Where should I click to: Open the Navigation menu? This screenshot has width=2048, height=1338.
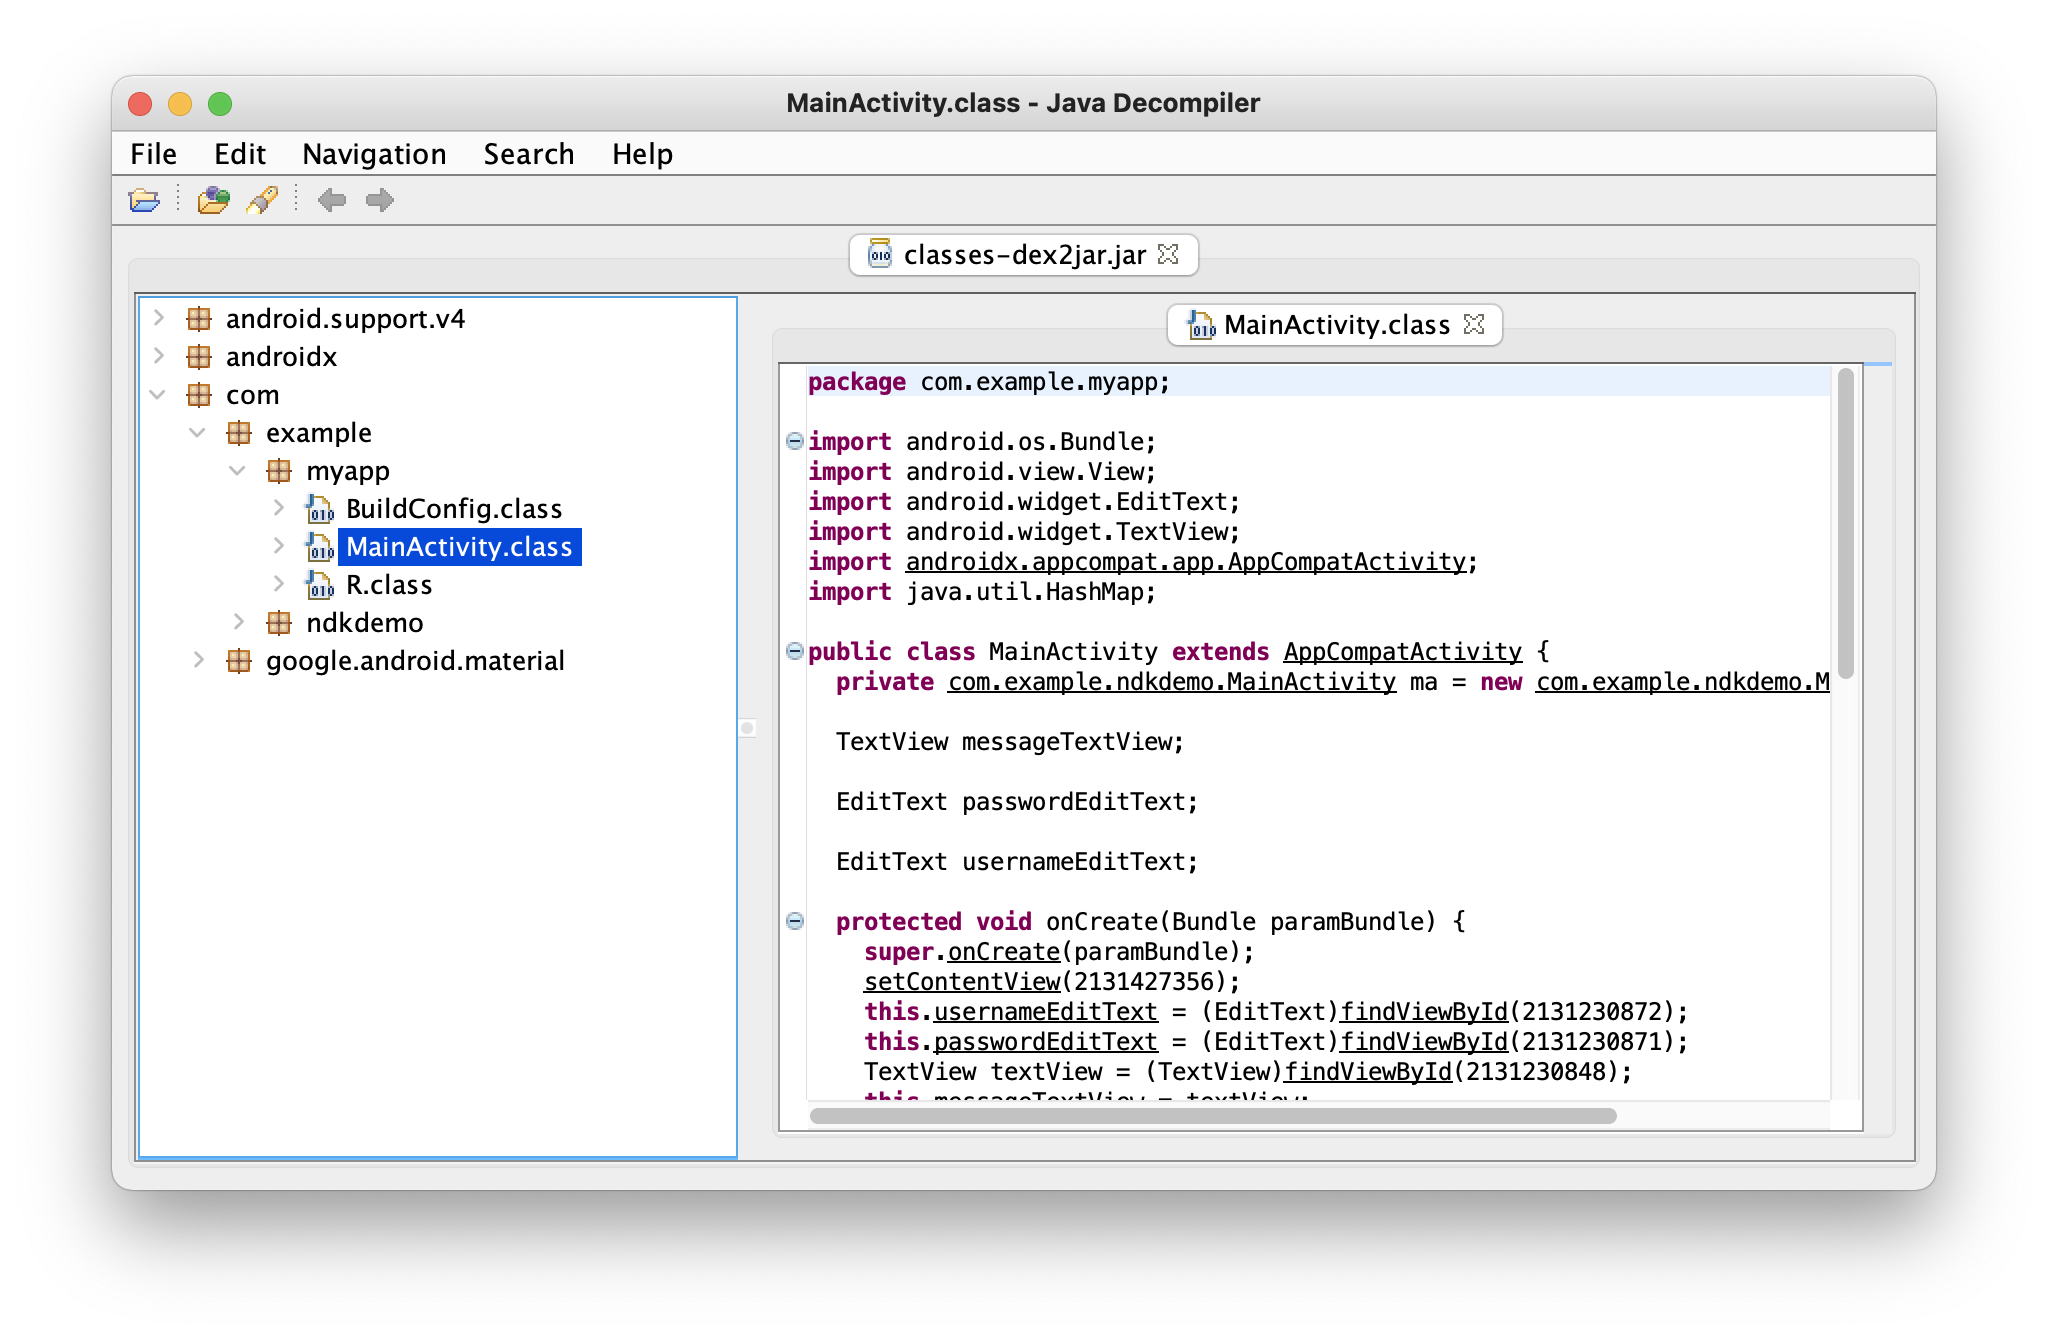click(x=372, y=152)
